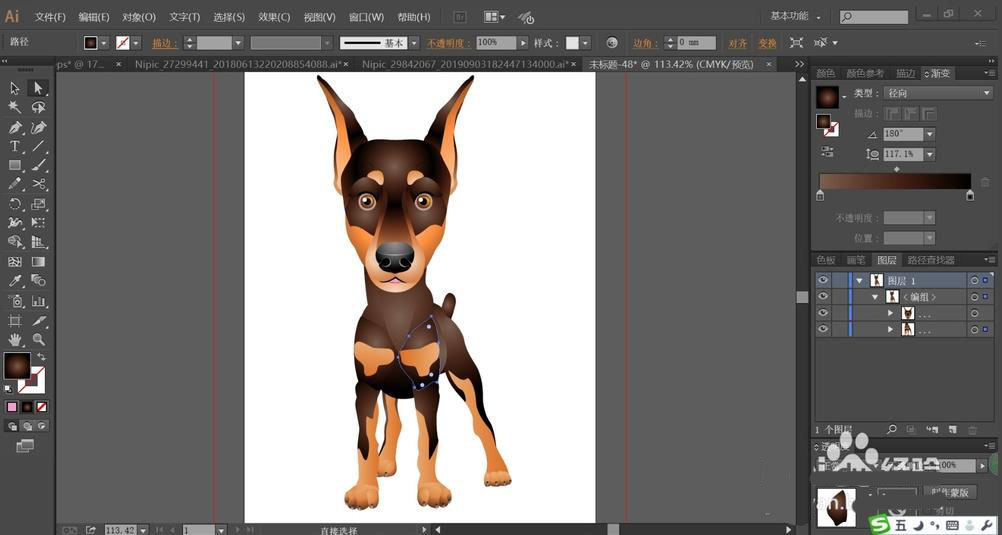
Task: Open the 基本功能 workspace dropdown
Action: [796, 16]
